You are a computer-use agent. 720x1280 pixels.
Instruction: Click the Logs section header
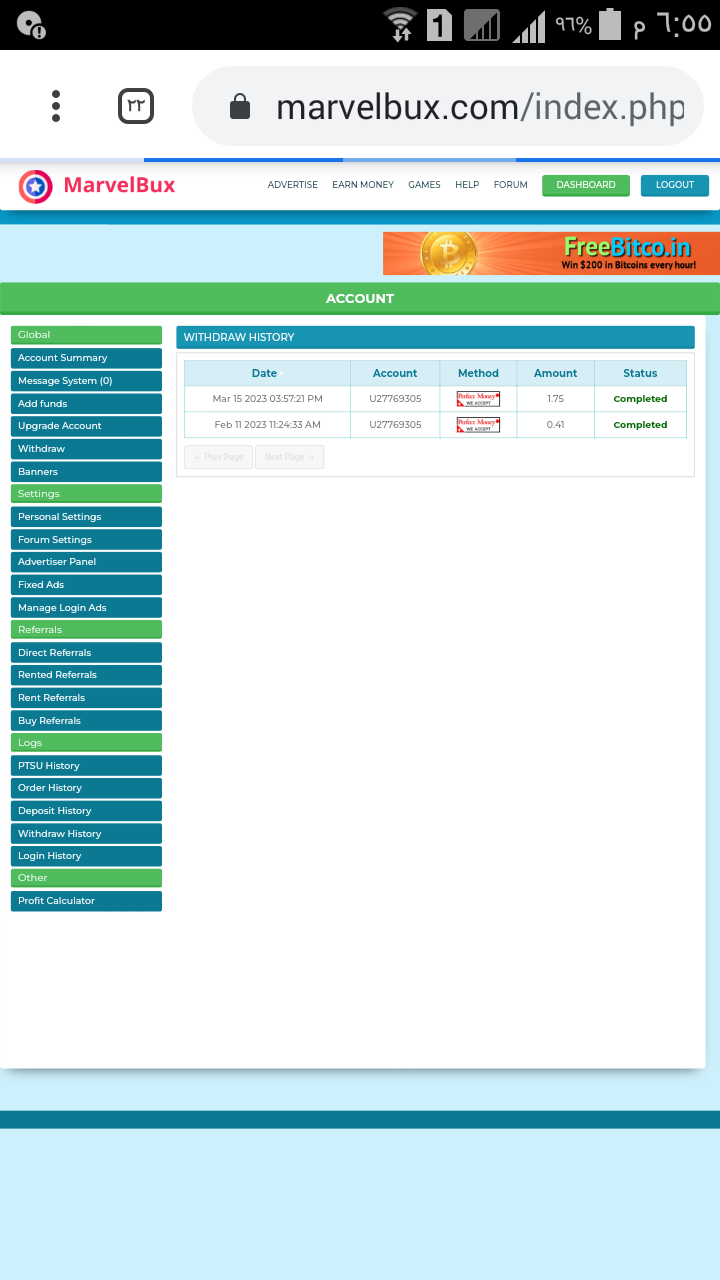[x=86, y=743]
